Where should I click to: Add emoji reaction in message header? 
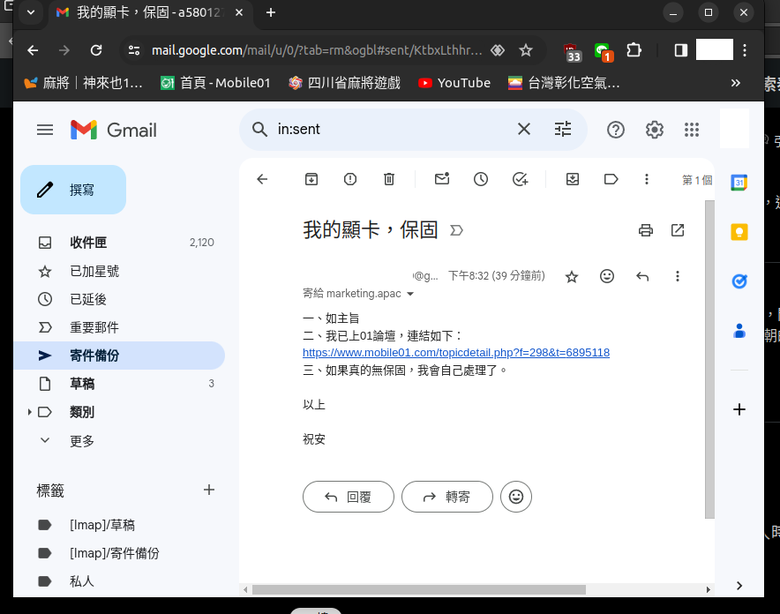point(607,276)
